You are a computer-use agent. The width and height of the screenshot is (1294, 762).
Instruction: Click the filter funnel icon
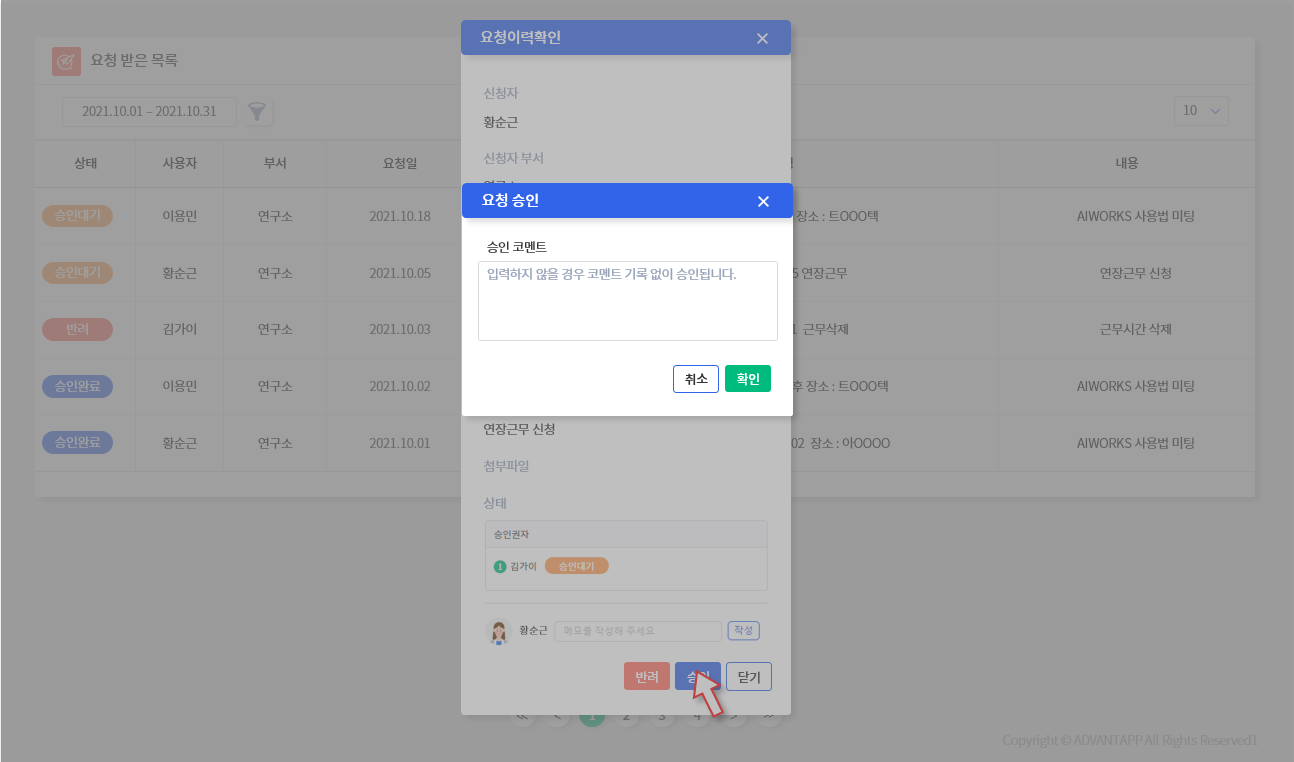point(258,112)
